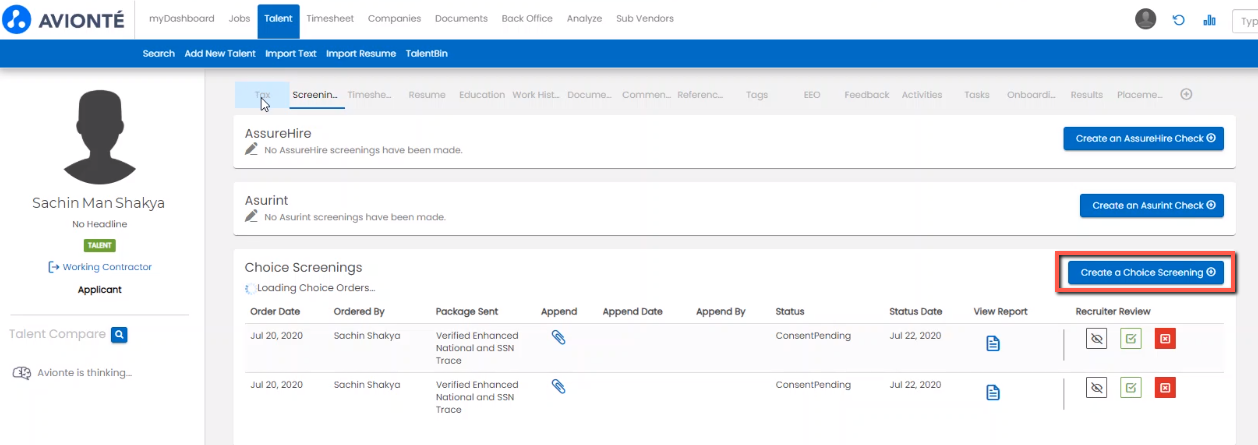Click the refresh history icon in header

(1179, 19)
